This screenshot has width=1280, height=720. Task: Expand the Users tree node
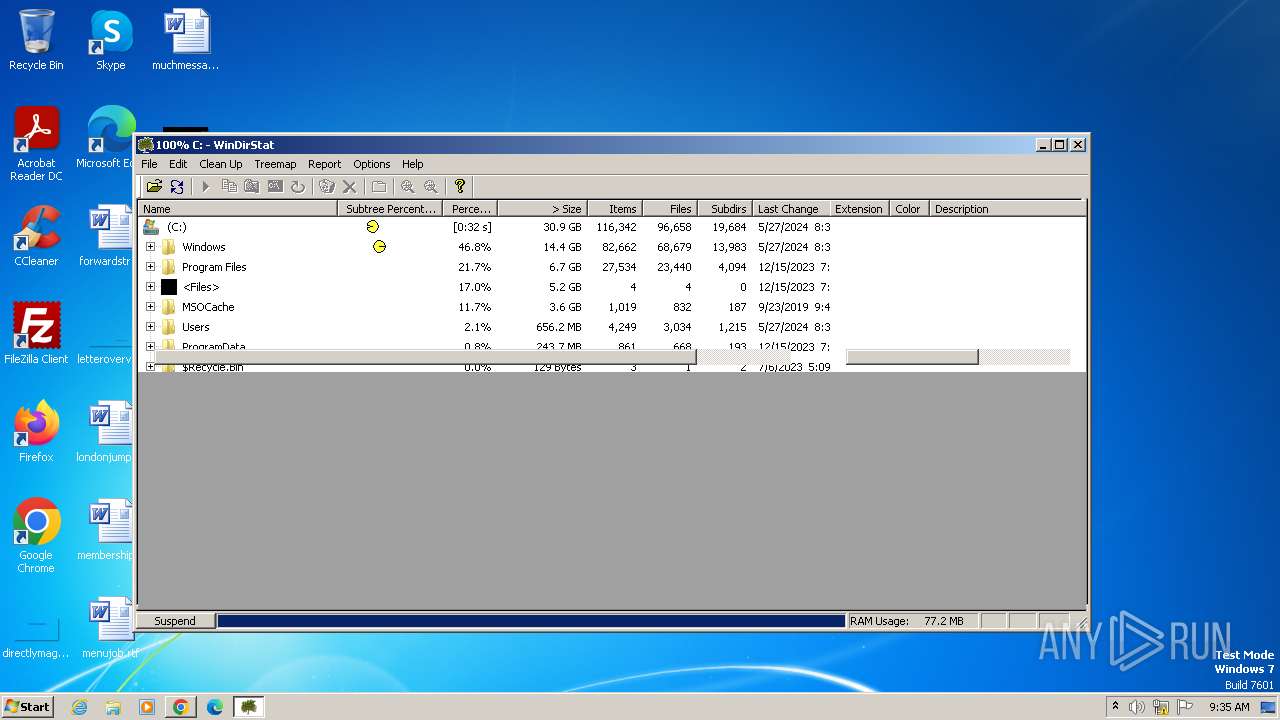(150, 327)
